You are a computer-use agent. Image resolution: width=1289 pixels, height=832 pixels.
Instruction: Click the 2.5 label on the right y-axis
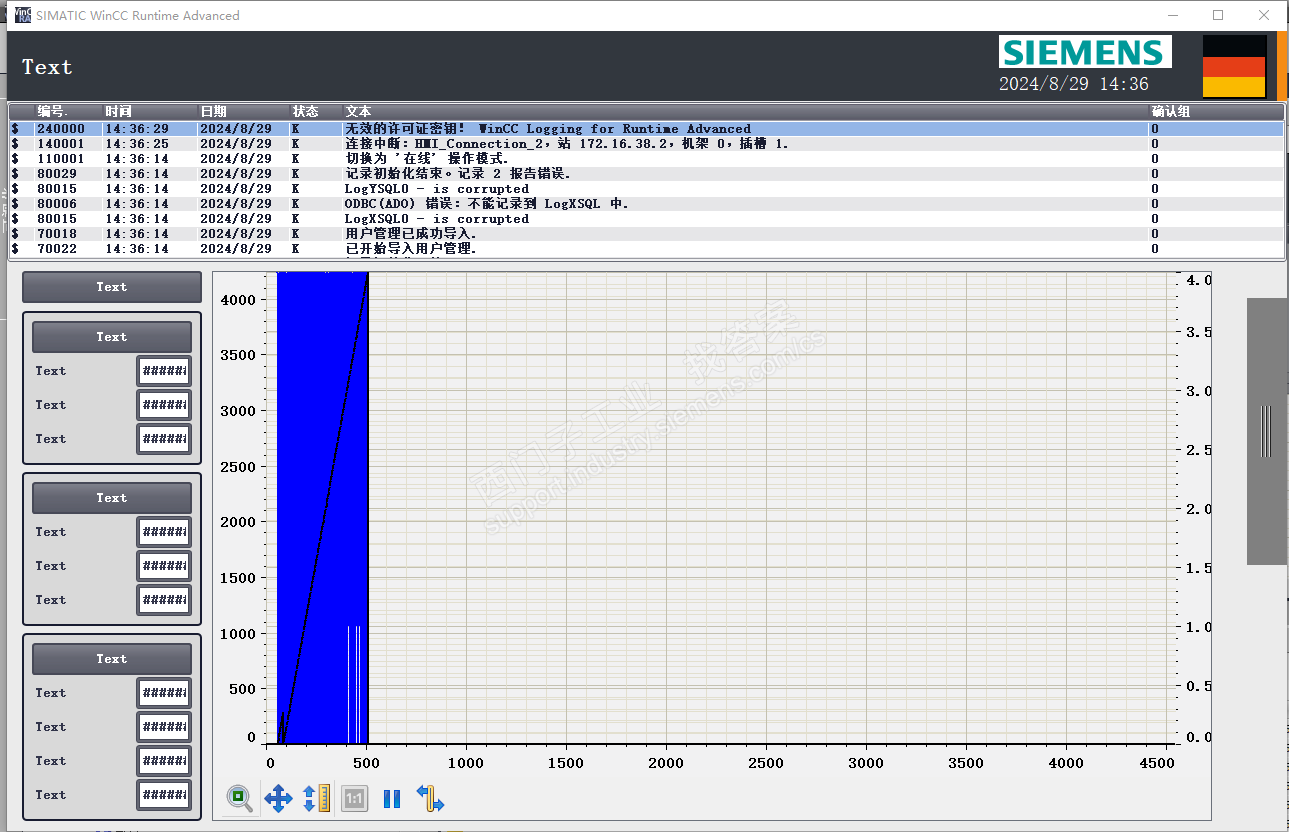click(x=1198, y=450)
